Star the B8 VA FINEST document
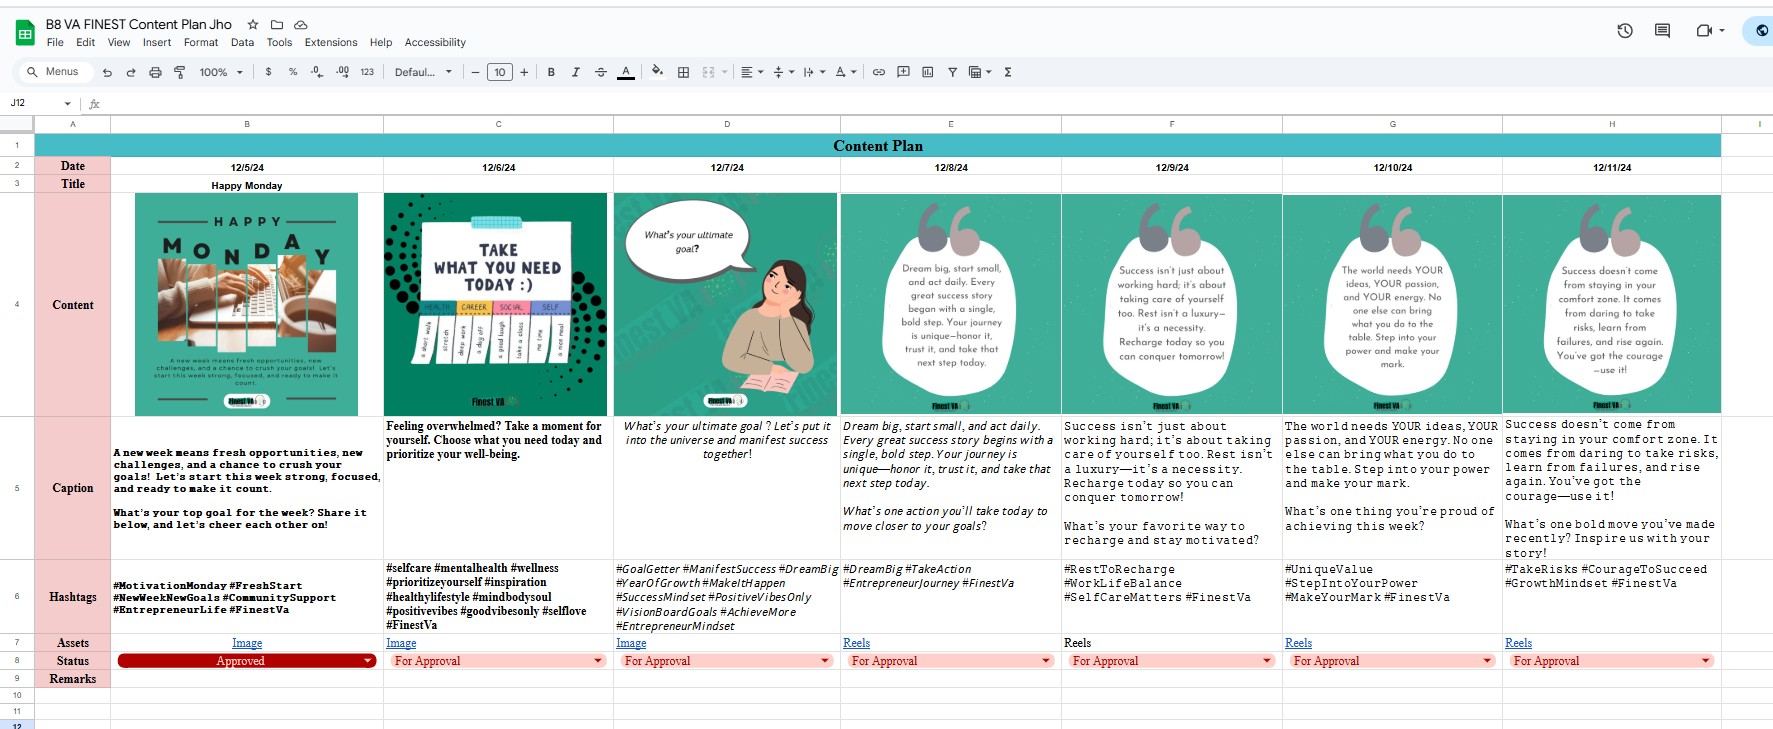This screenshot has height=729, width=1773. tap(253, 24)
